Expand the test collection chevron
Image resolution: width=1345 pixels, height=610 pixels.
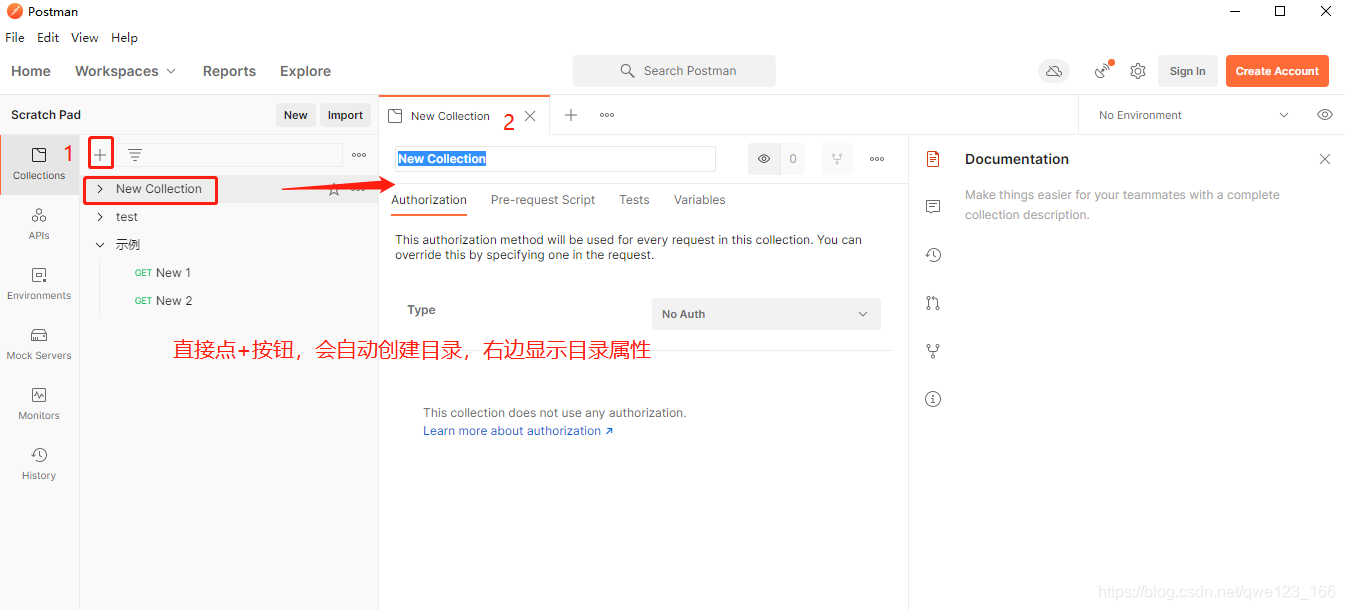tap(100, 217)
